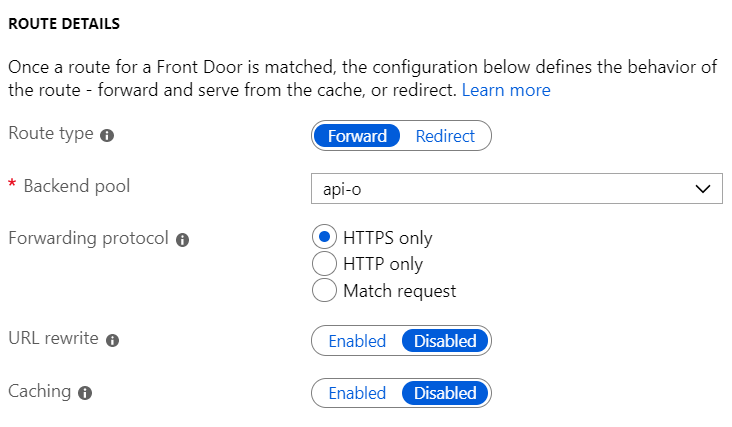Set Route type to Forward
The width and height of the screenshot is (732, 427).
(357, 136)
